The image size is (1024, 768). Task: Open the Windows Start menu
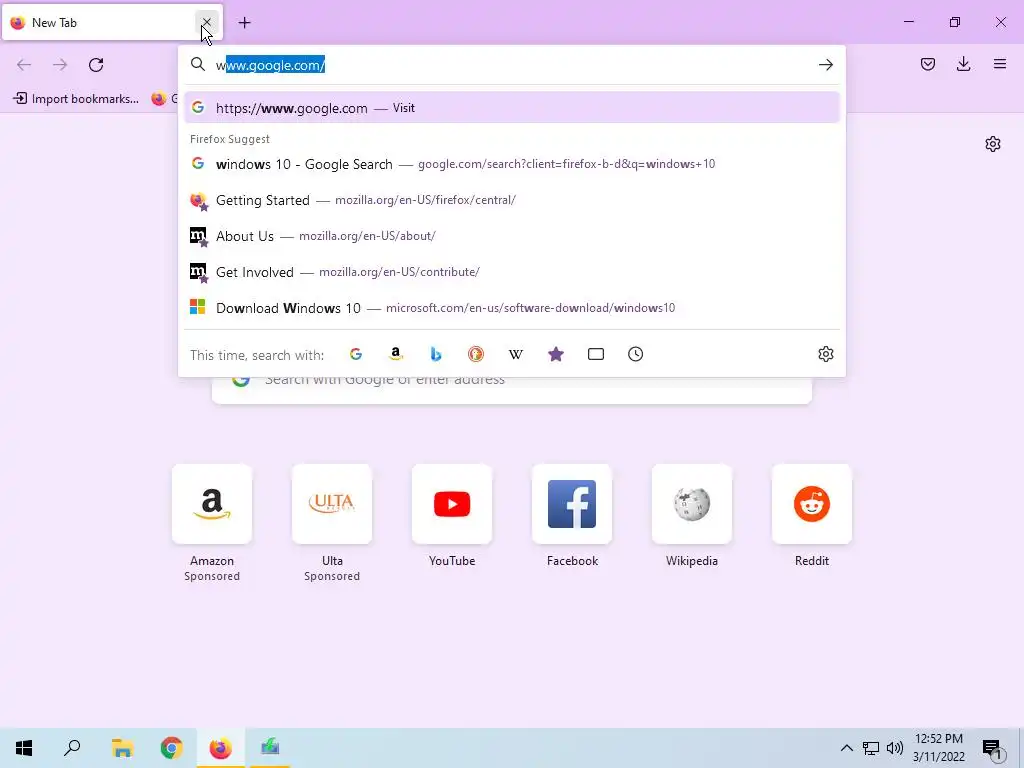[24, 748]
